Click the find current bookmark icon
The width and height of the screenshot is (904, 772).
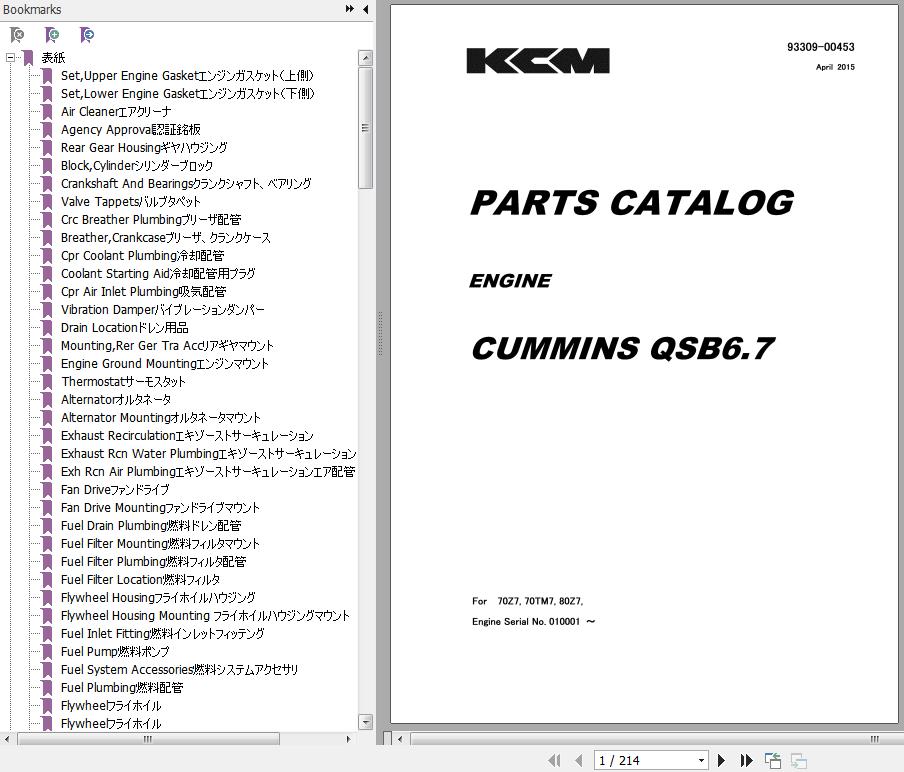(86, 35)
